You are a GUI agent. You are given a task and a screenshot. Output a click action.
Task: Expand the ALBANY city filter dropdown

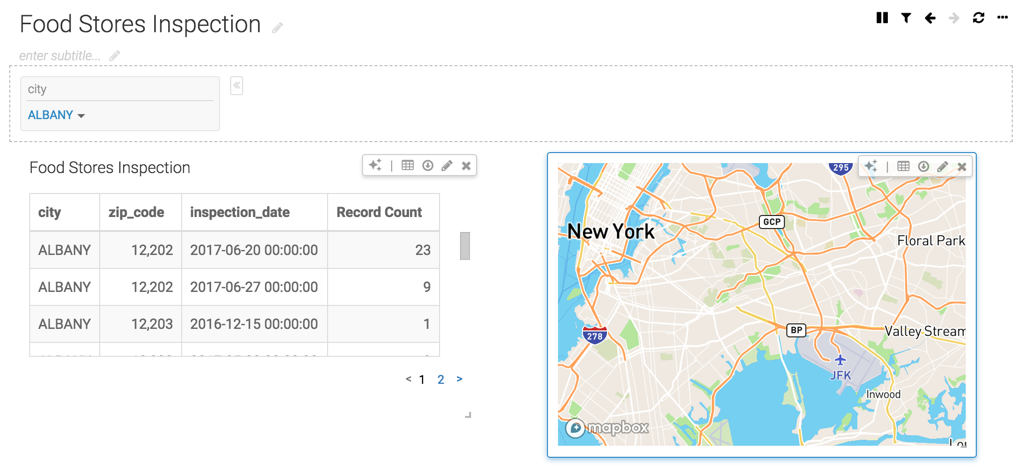(x=56, y=115)
